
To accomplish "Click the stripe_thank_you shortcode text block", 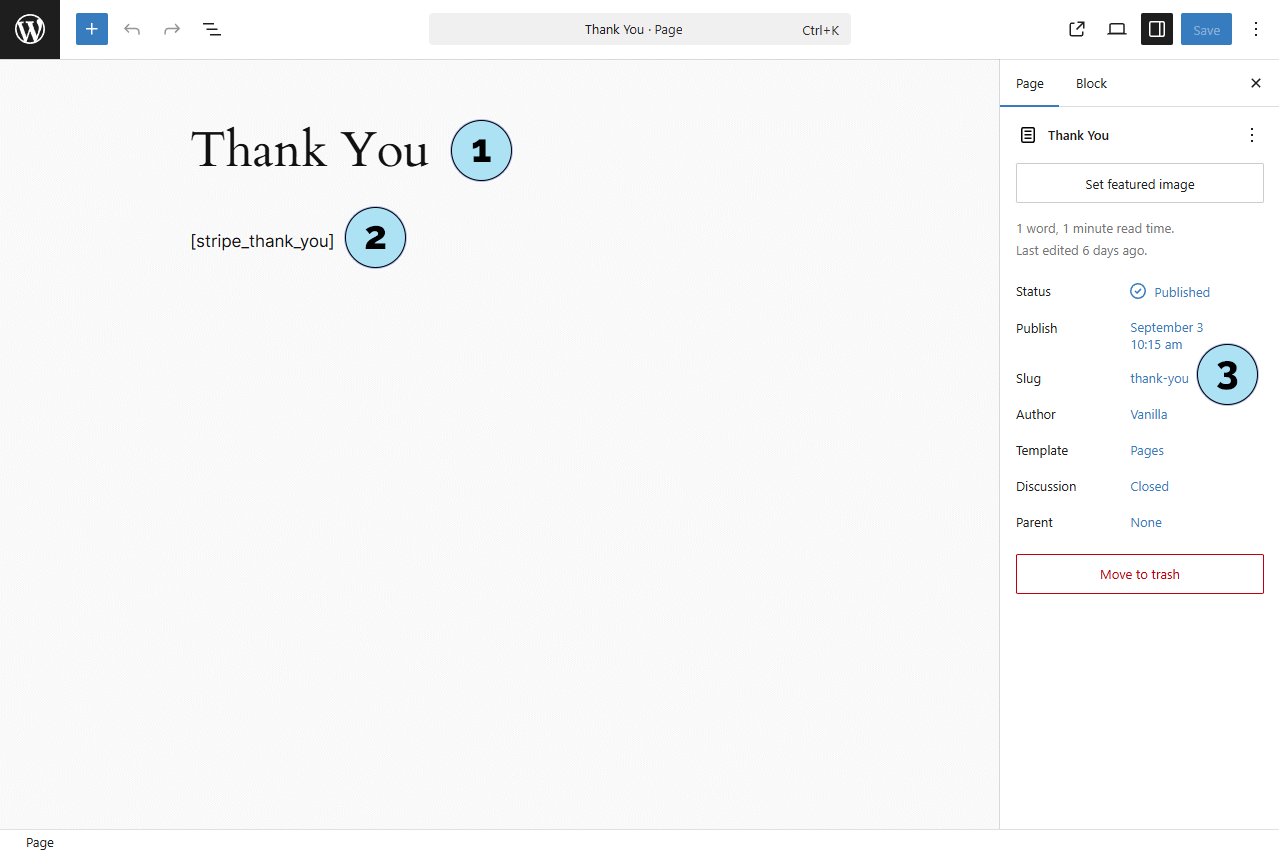I will [262, 241].
